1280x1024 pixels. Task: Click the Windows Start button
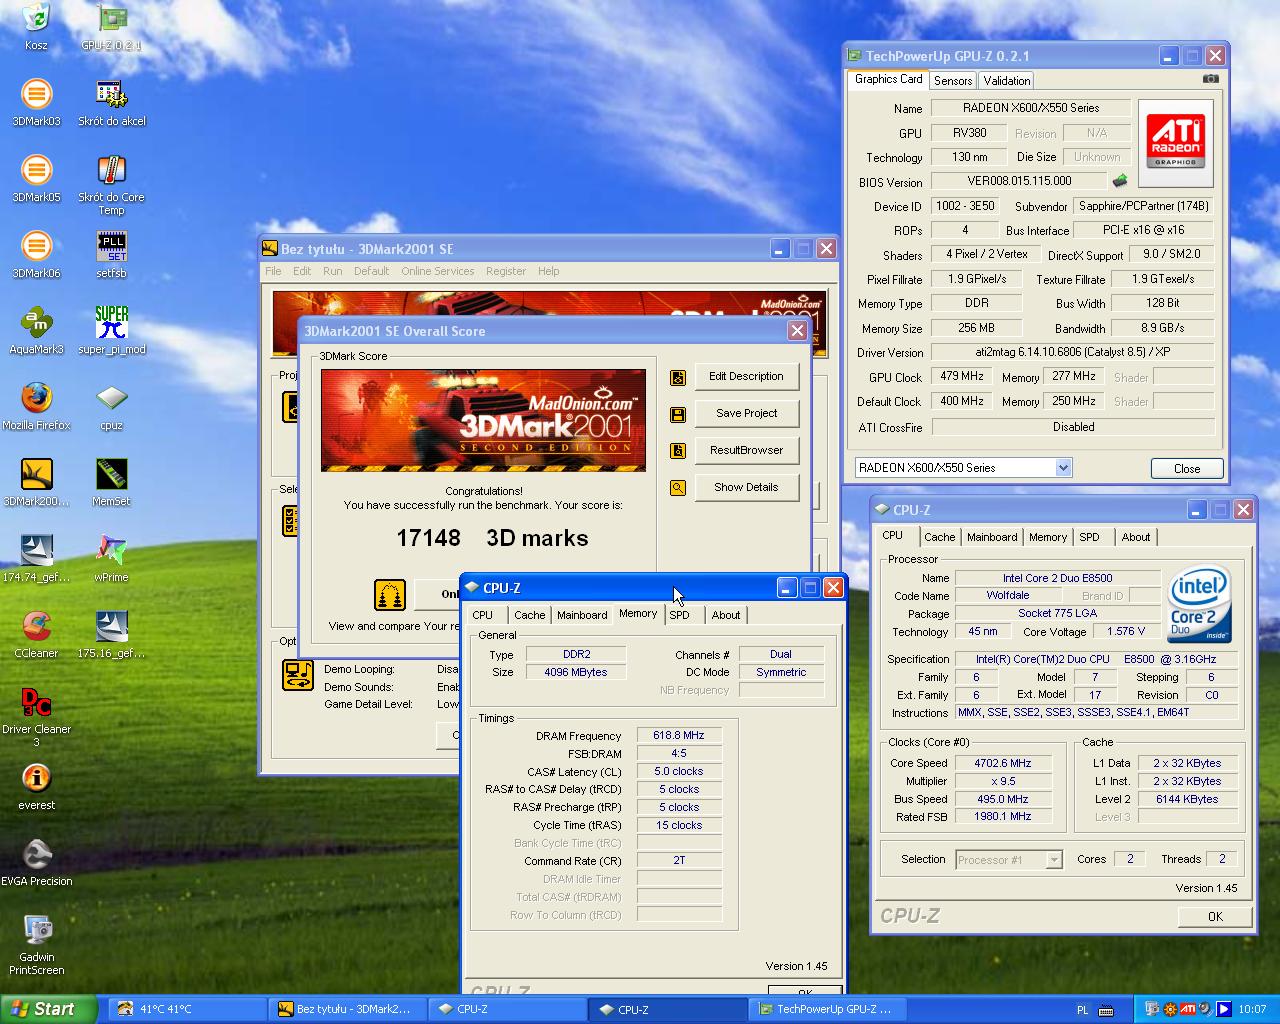tap(49, 1009)
